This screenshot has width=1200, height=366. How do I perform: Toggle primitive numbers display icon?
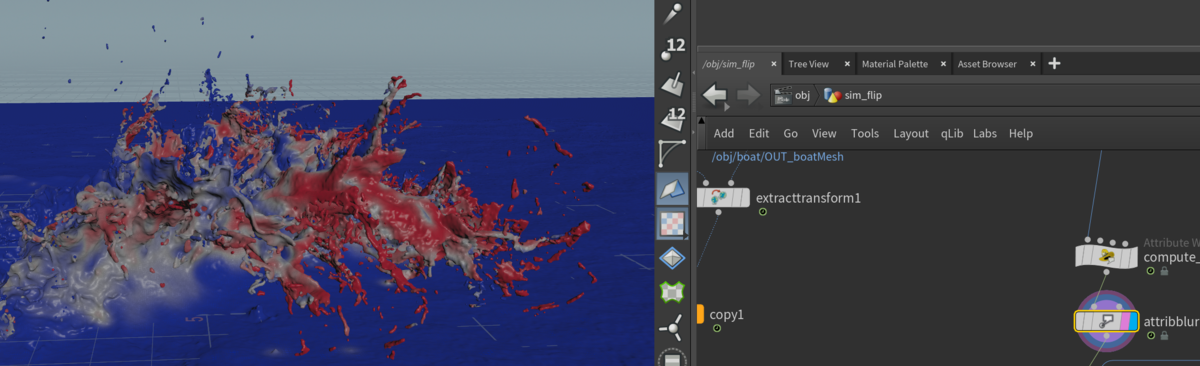673,119
